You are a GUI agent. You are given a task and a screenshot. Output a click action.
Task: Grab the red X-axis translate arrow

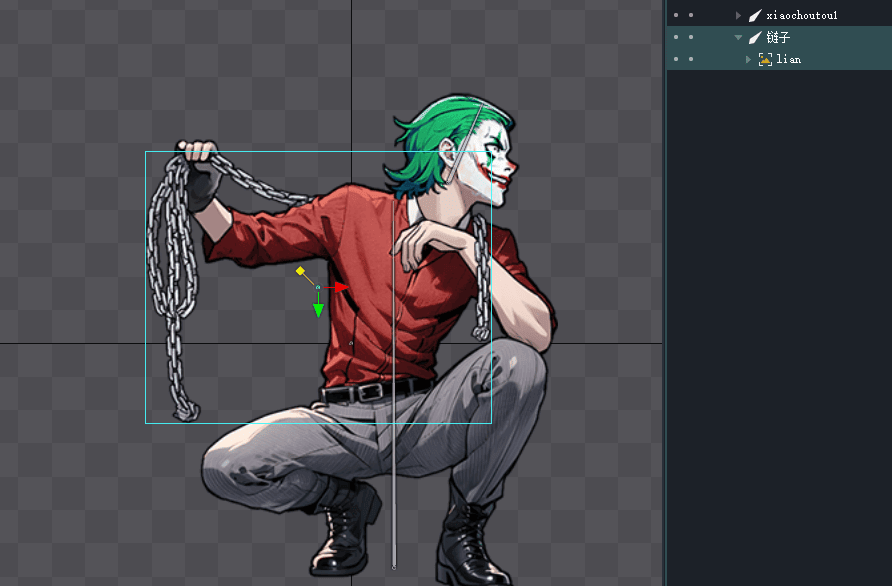340,287
